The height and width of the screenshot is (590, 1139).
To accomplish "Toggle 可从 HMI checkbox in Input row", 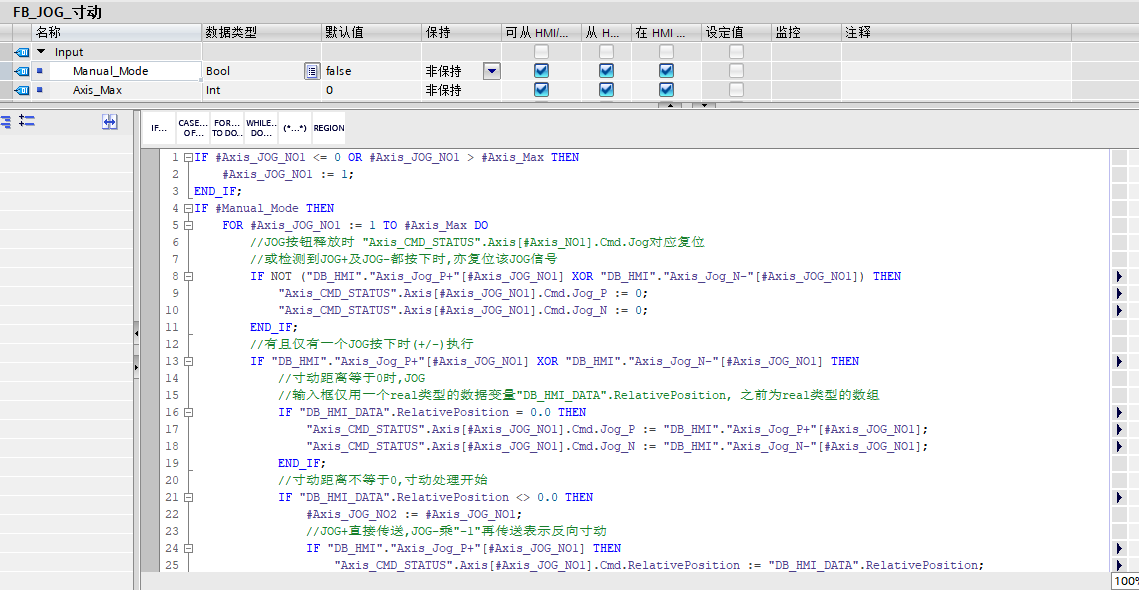I will [x=541, y=52].
